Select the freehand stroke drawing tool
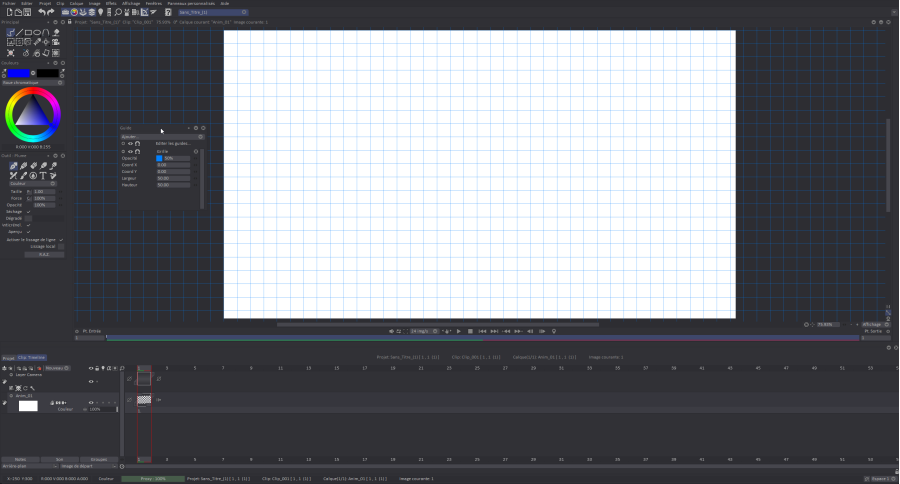 click(10, 33)
